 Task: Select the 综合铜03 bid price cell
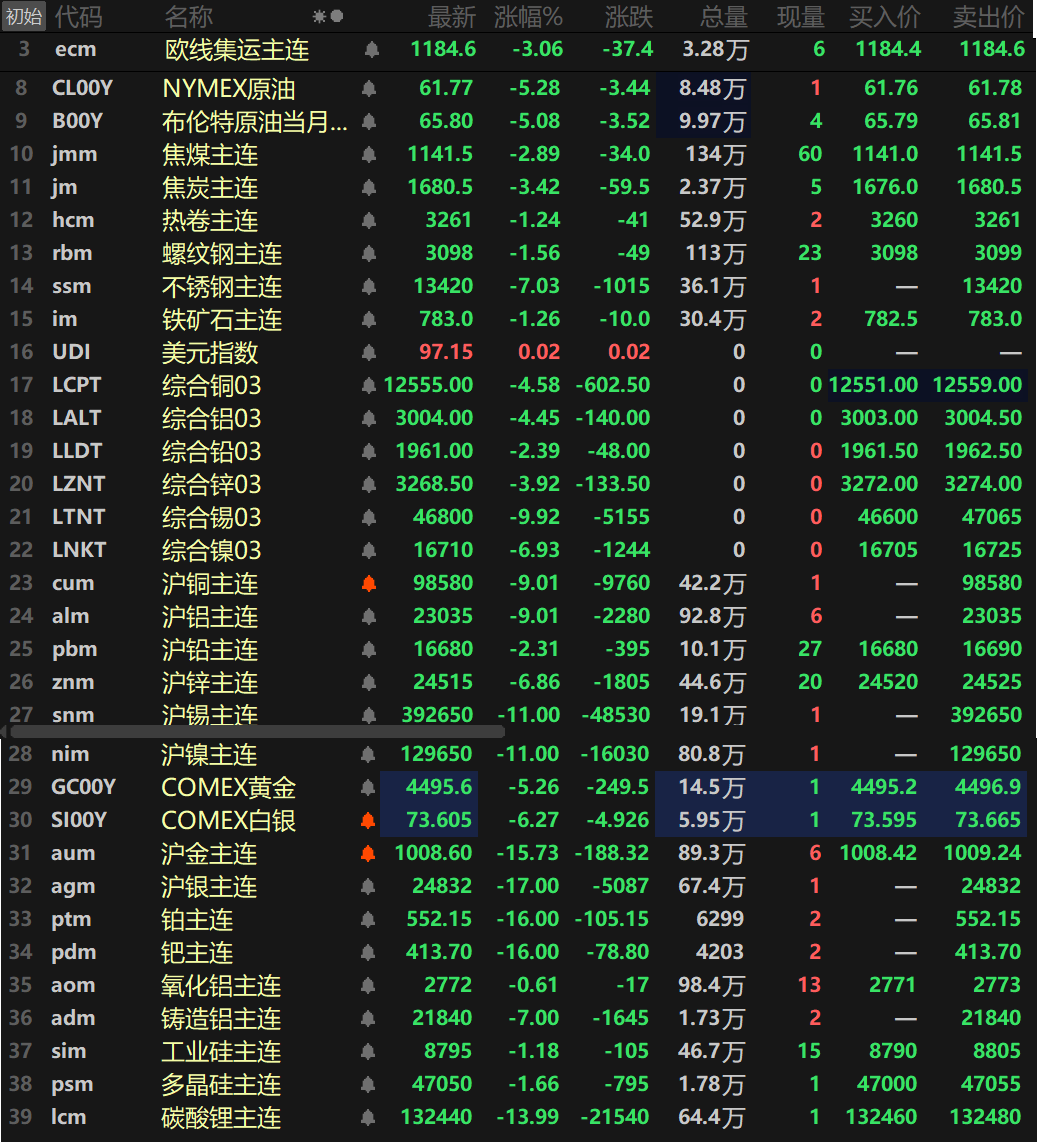tap(874, 385)
